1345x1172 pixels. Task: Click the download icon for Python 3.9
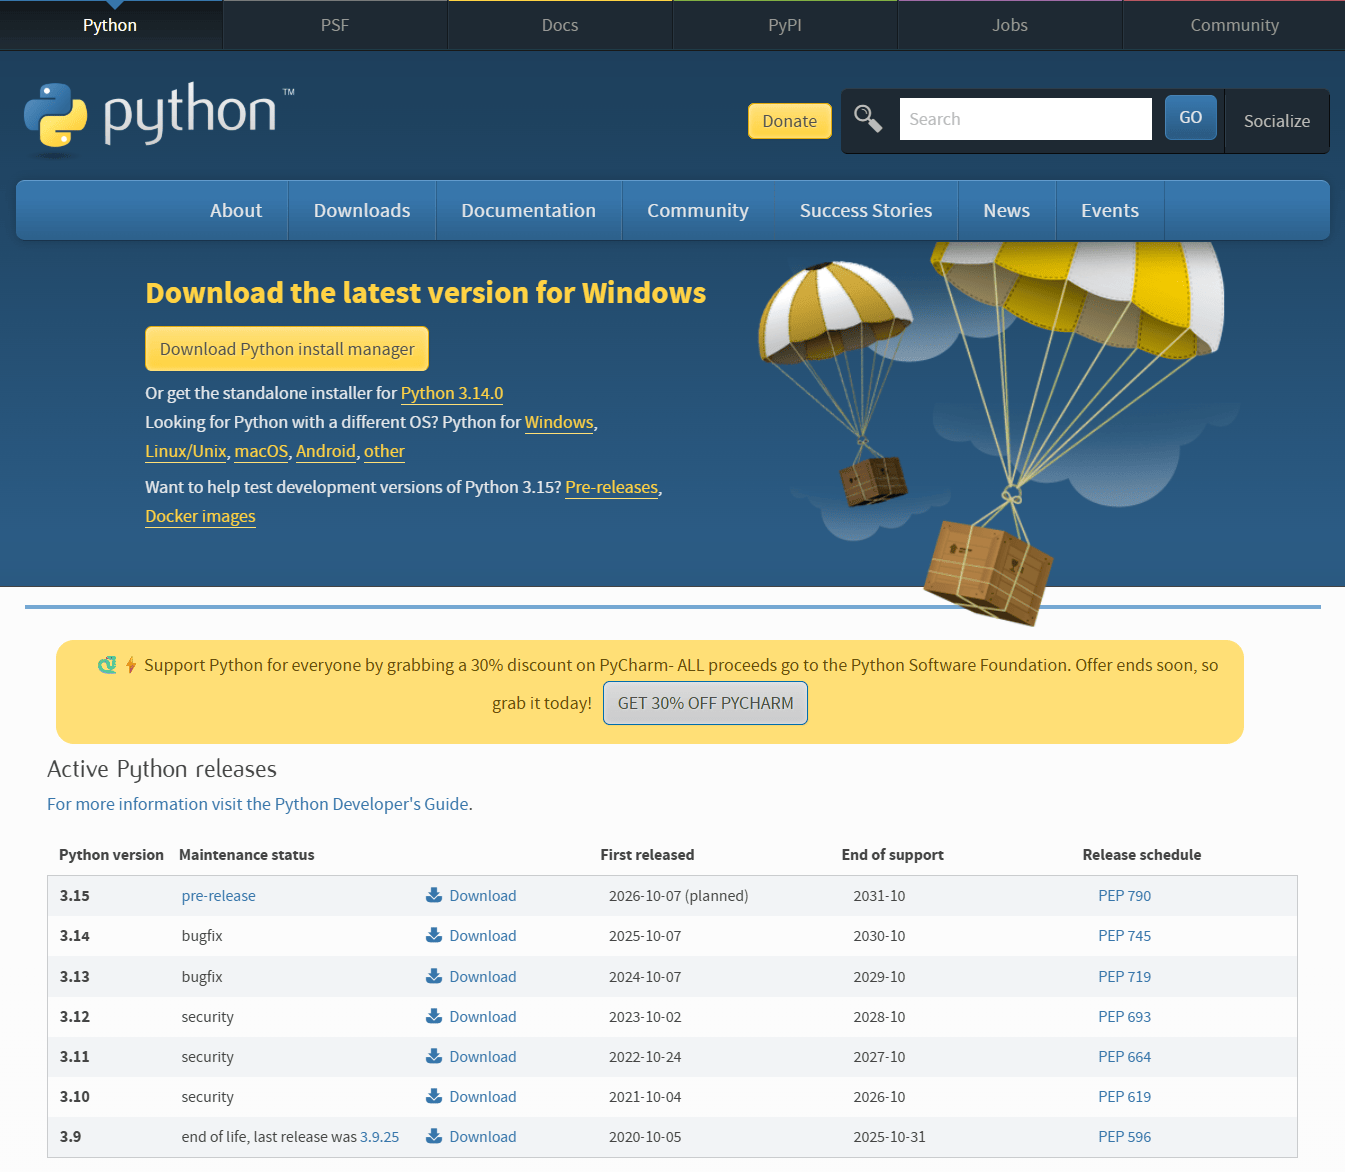click(x=434, y=1136)
